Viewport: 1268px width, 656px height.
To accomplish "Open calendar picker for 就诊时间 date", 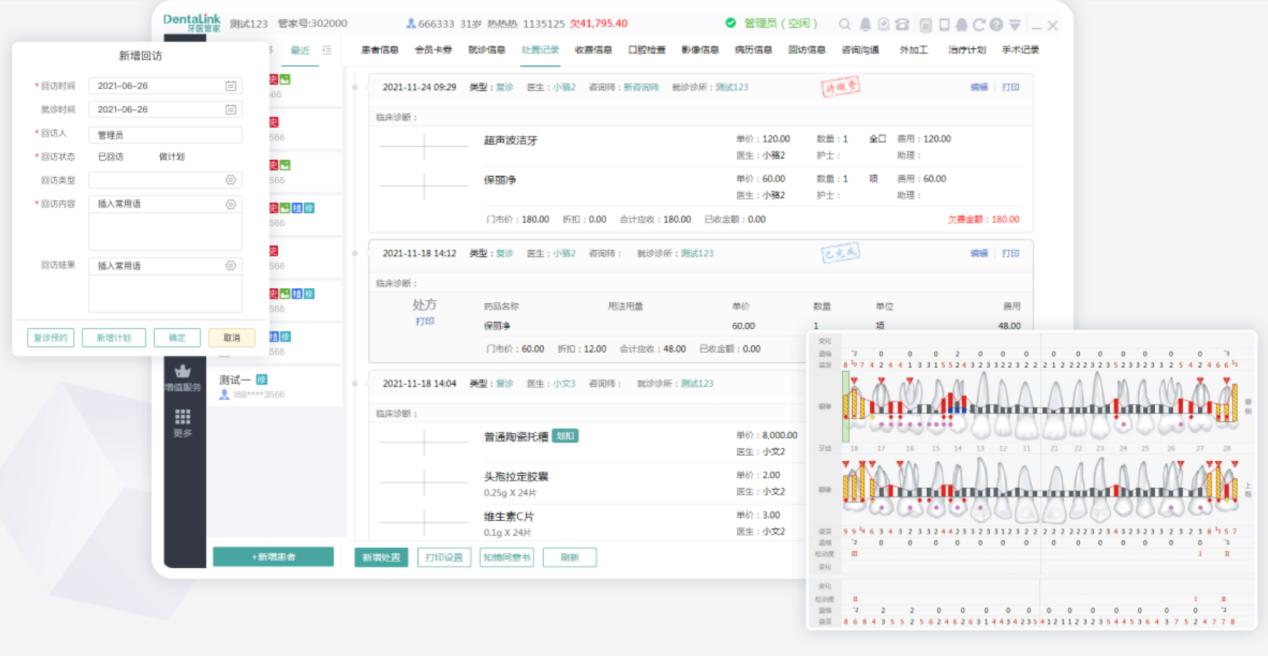I will click(231, 109).
